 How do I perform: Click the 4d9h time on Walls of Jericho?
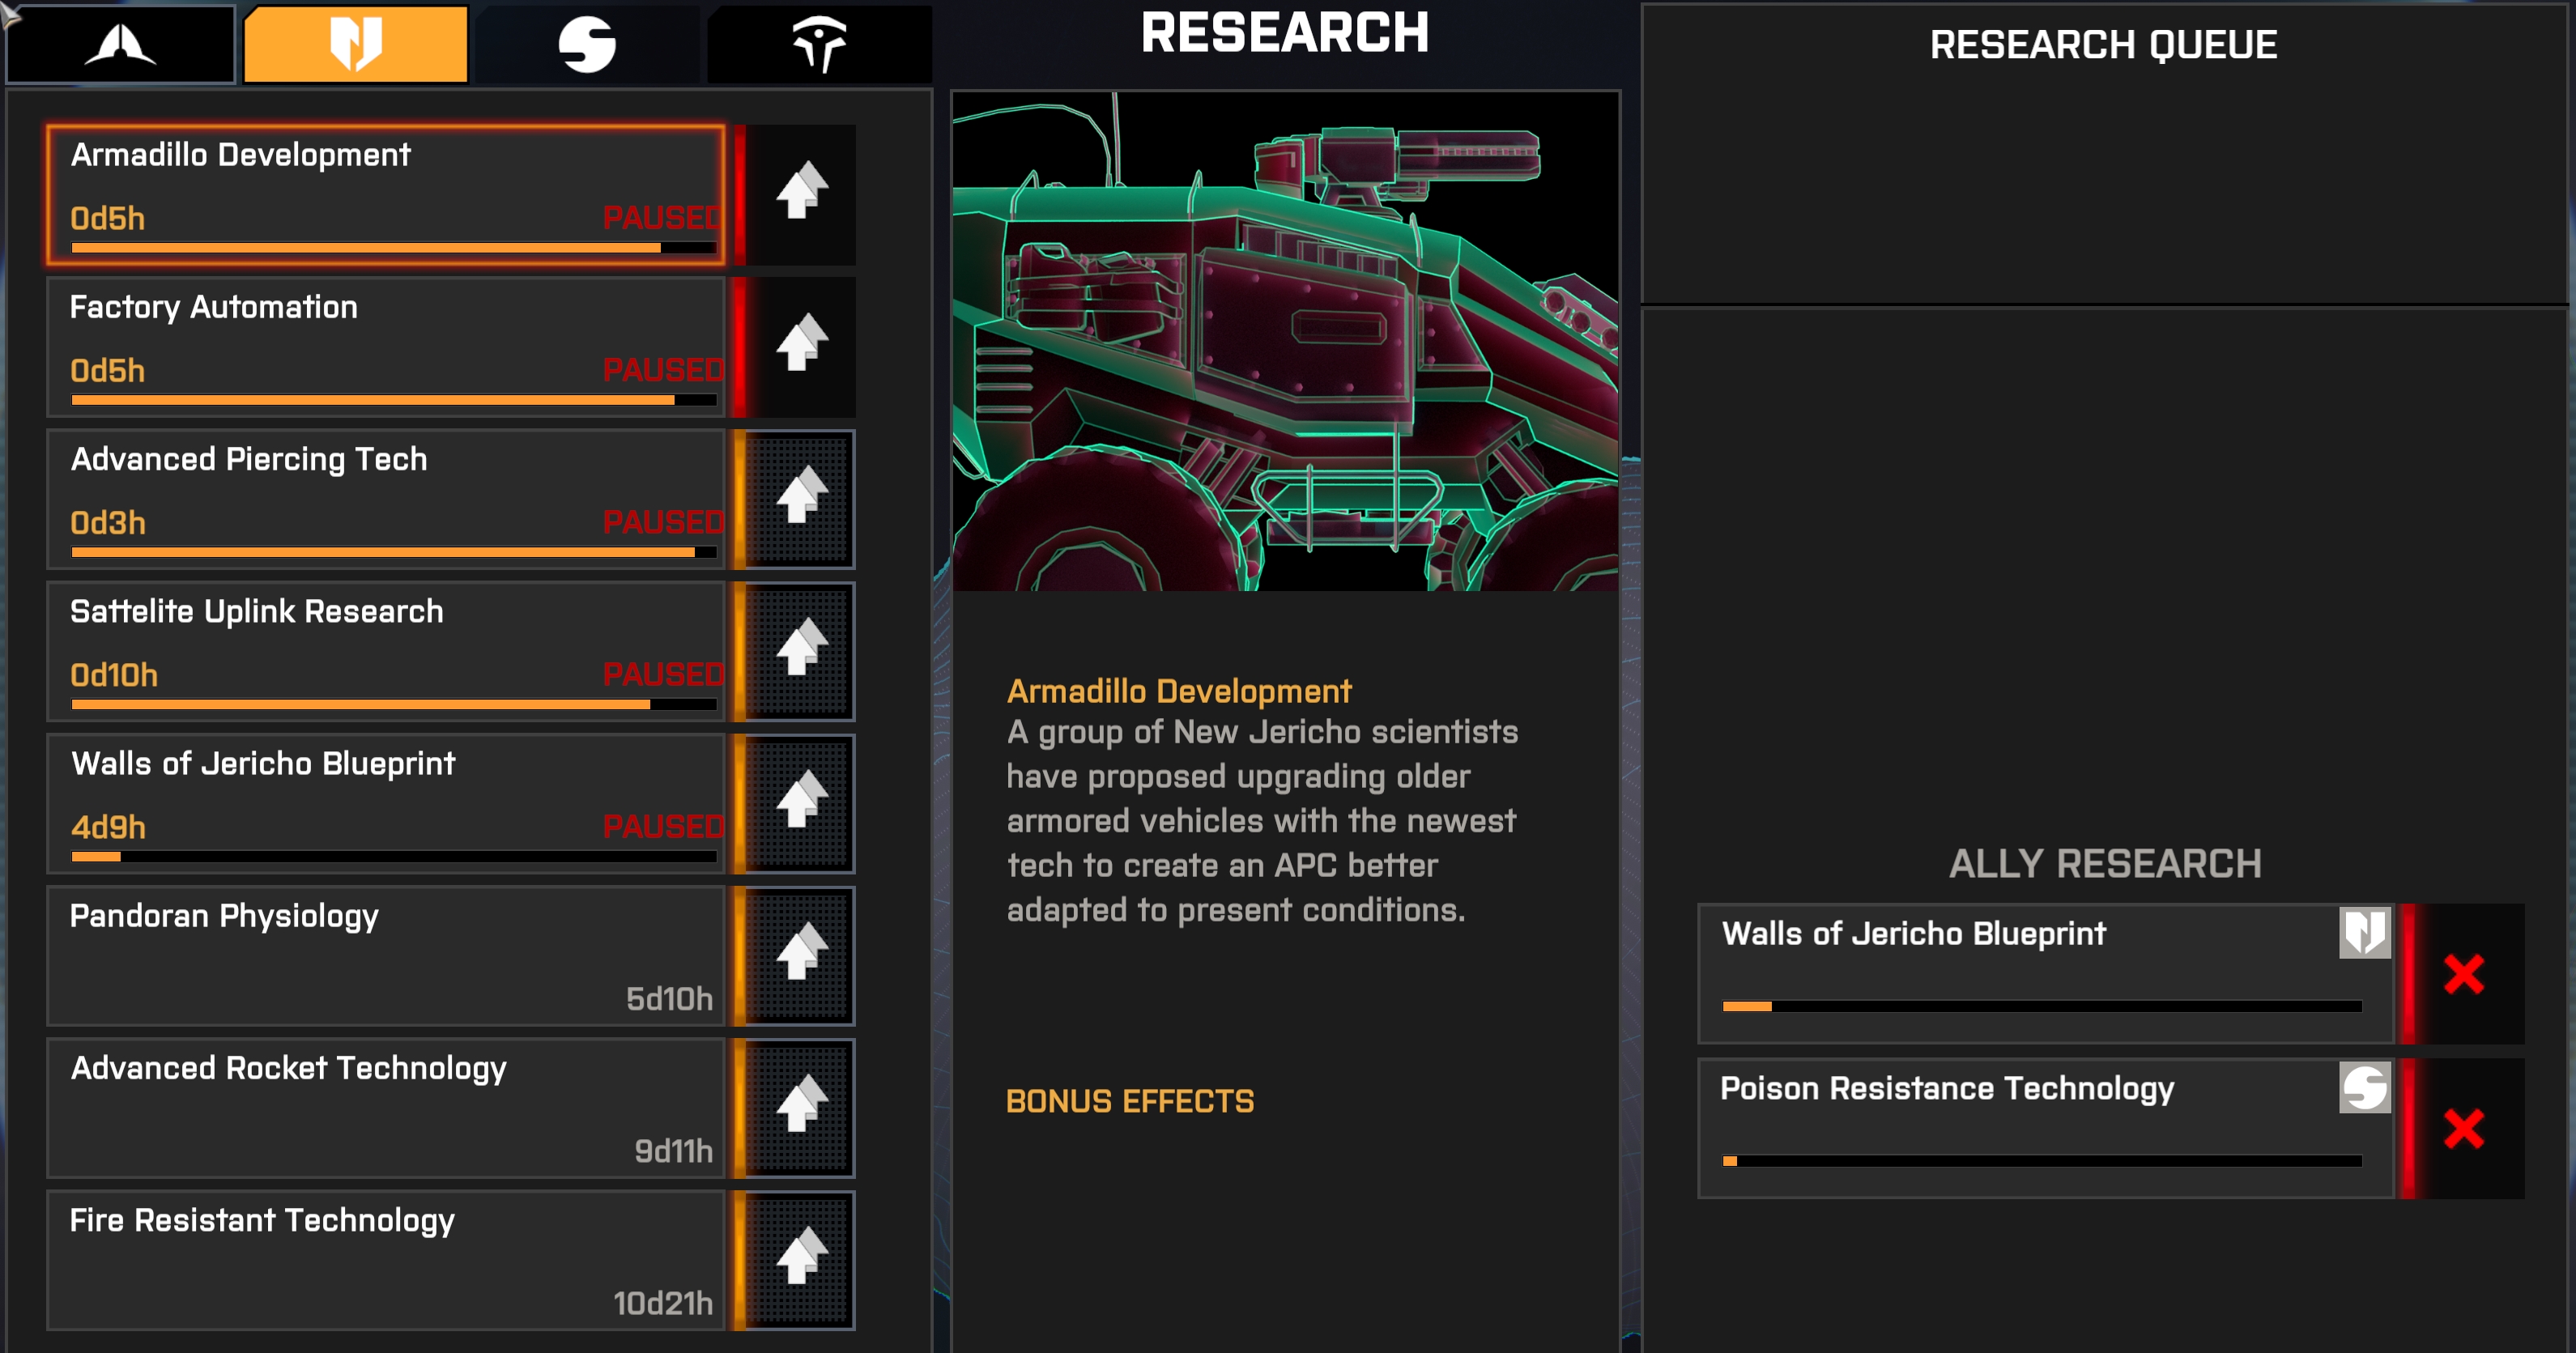(108, 827)
